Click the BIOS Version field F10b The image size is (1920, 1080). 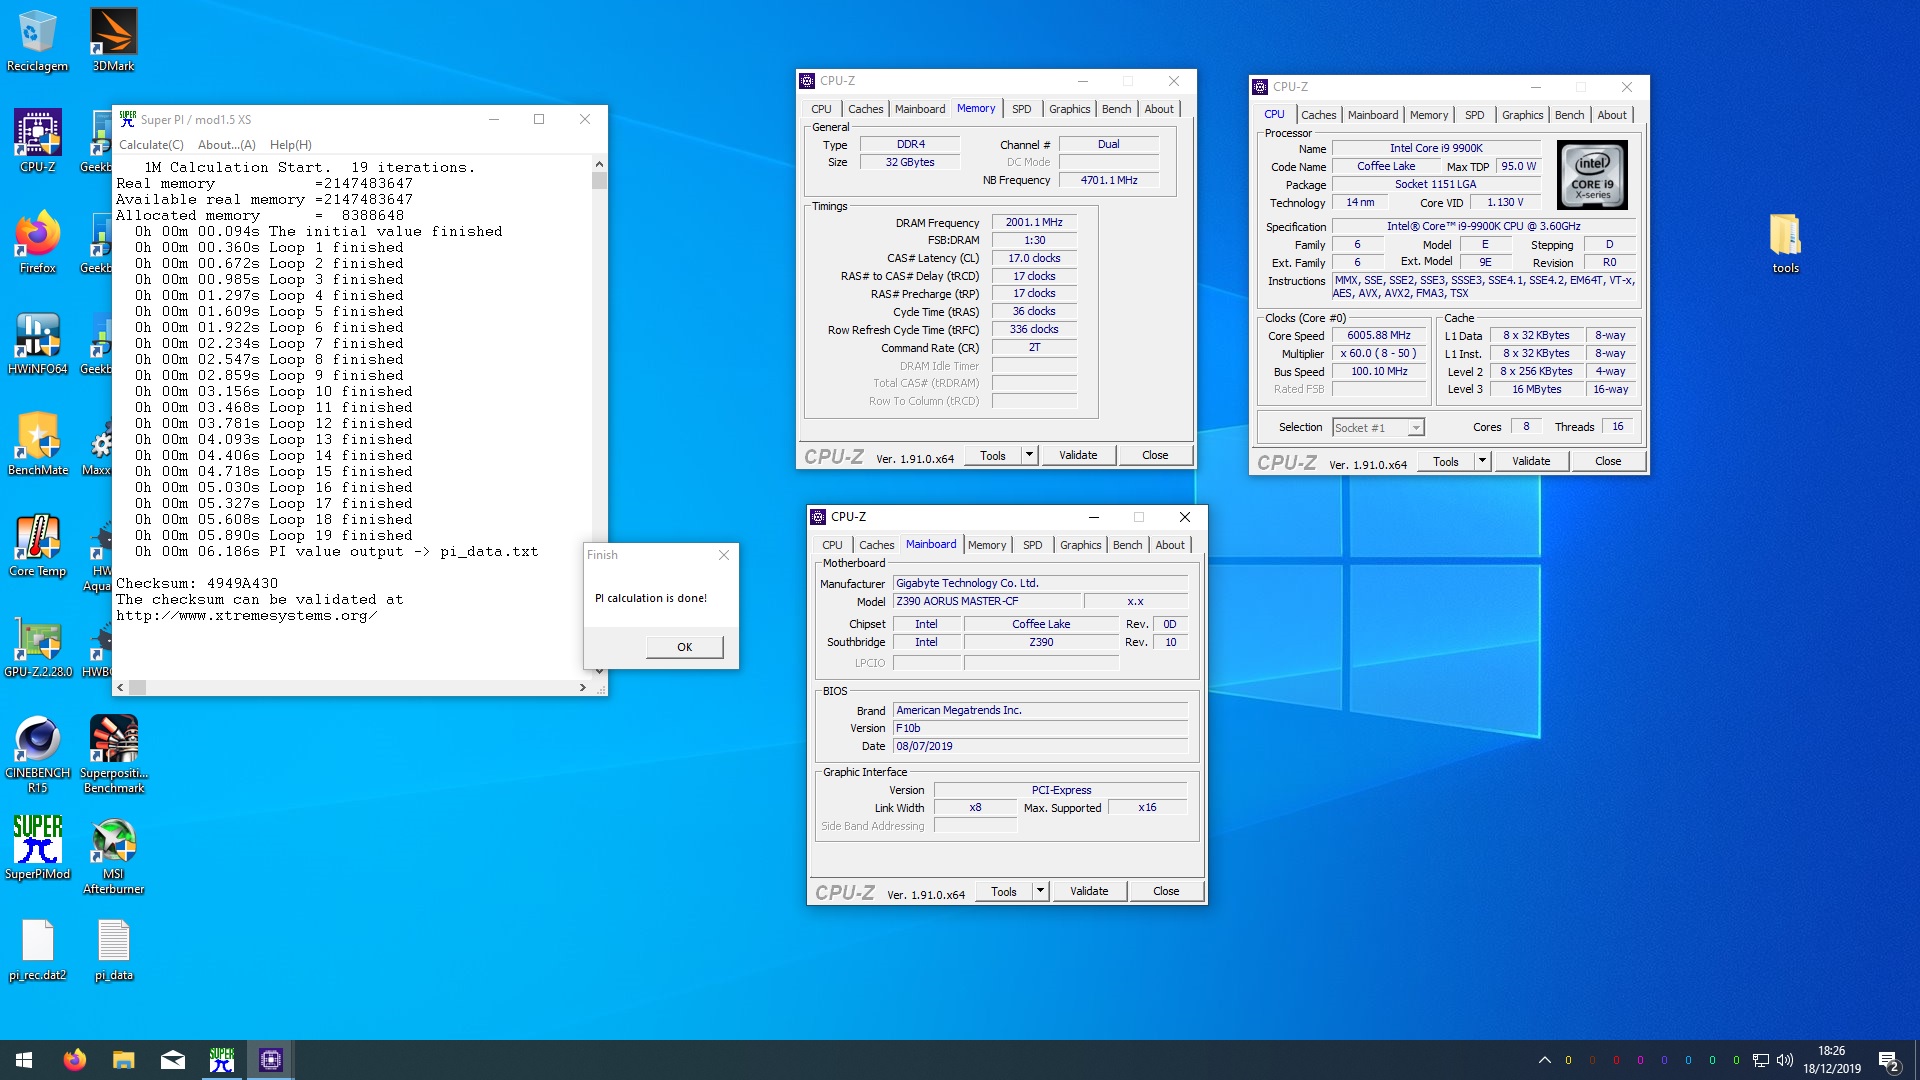click(x=1040, y=728)
